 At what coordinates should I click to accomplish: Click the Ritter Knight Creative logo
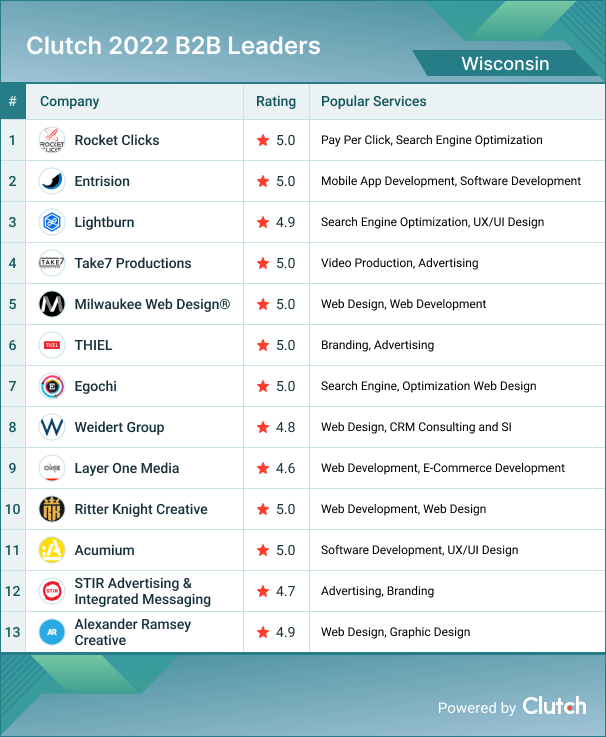(52, 510)
